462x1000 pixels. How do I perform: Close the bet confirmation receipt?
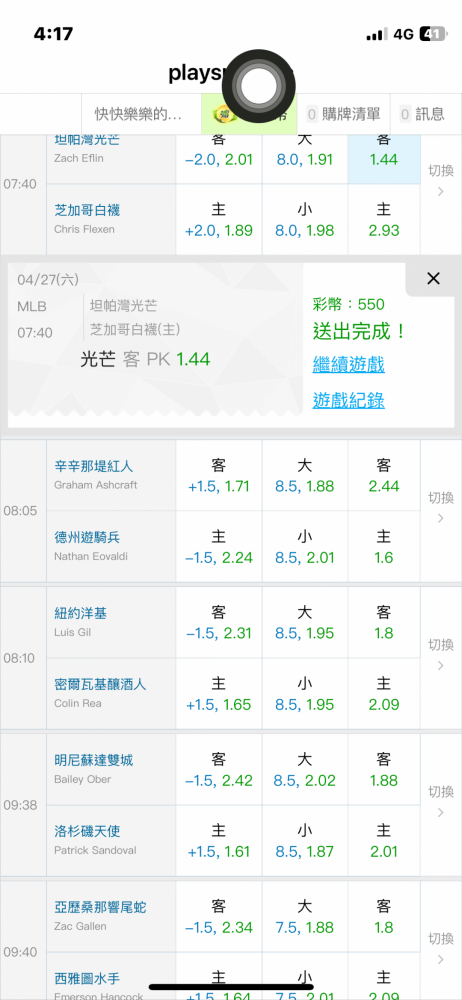[433, 279]
